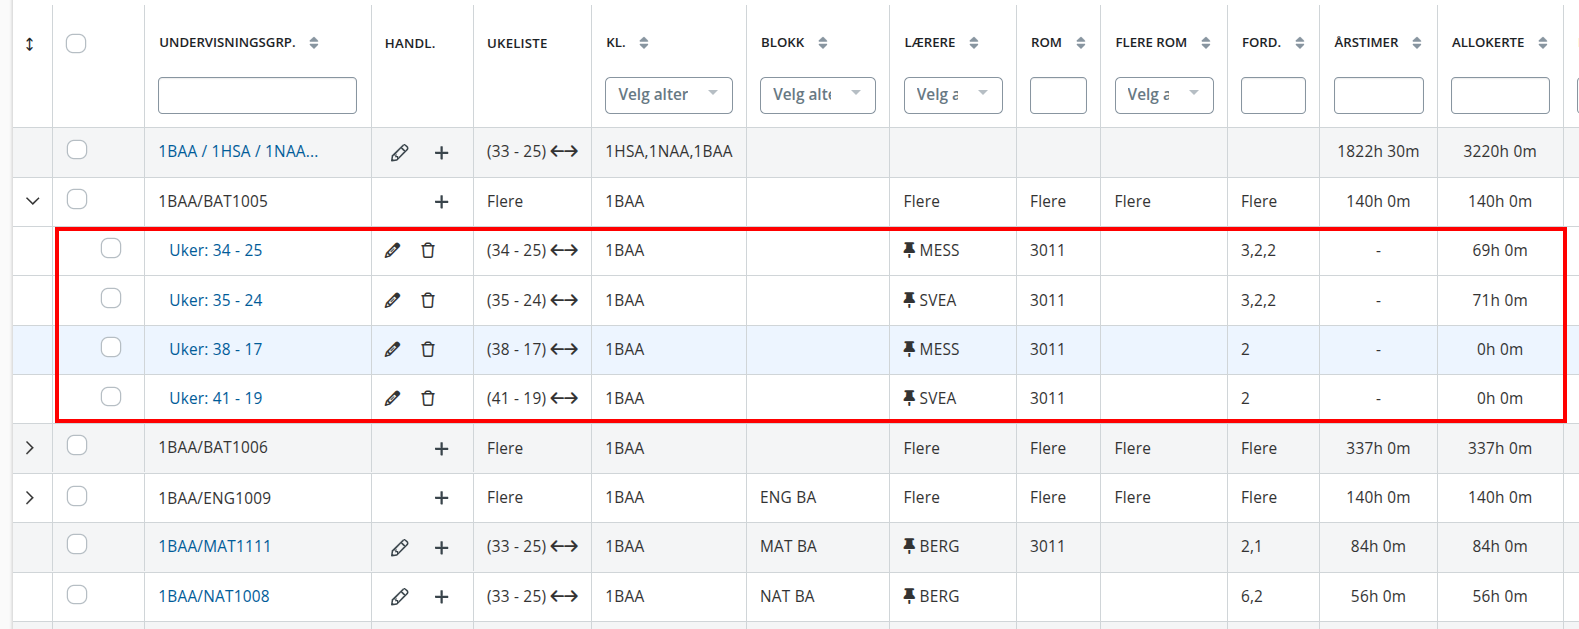Click pin icon next to MESS in Uker 34 - 25
Screen dimensions: 1579x629
909,250
